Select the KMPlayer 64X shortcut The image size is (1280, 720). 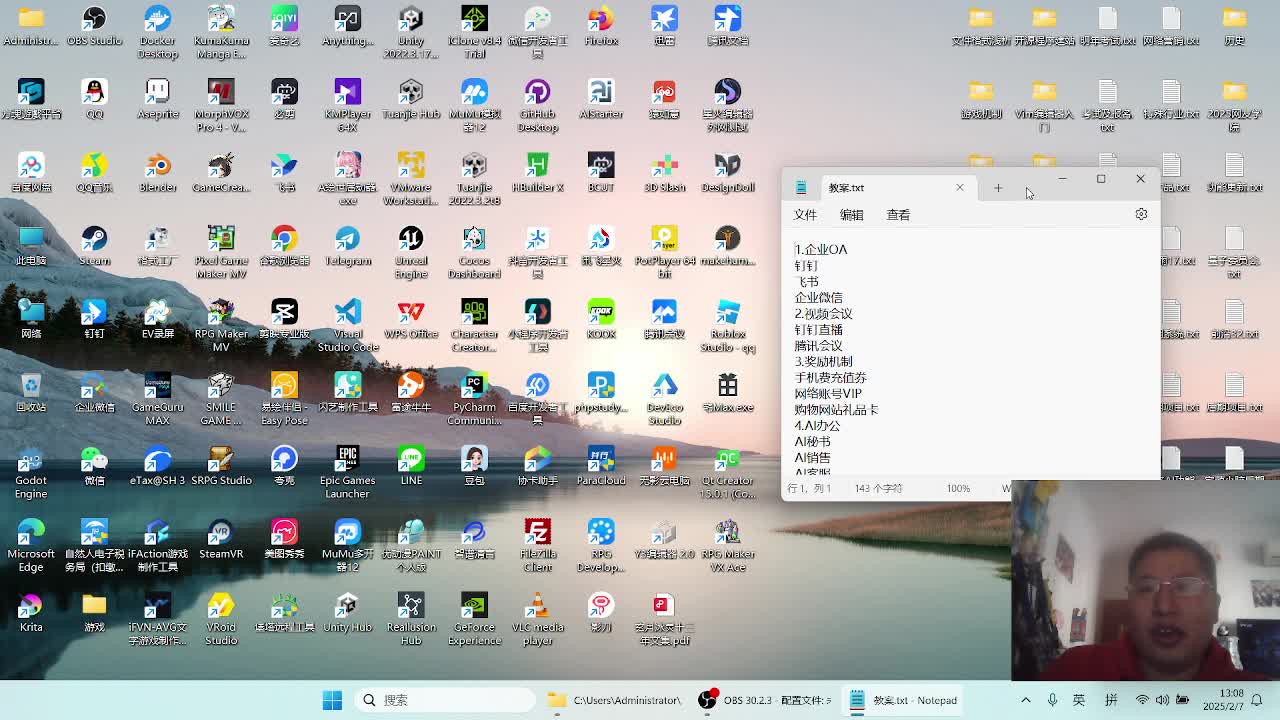(x=347, y=106)
